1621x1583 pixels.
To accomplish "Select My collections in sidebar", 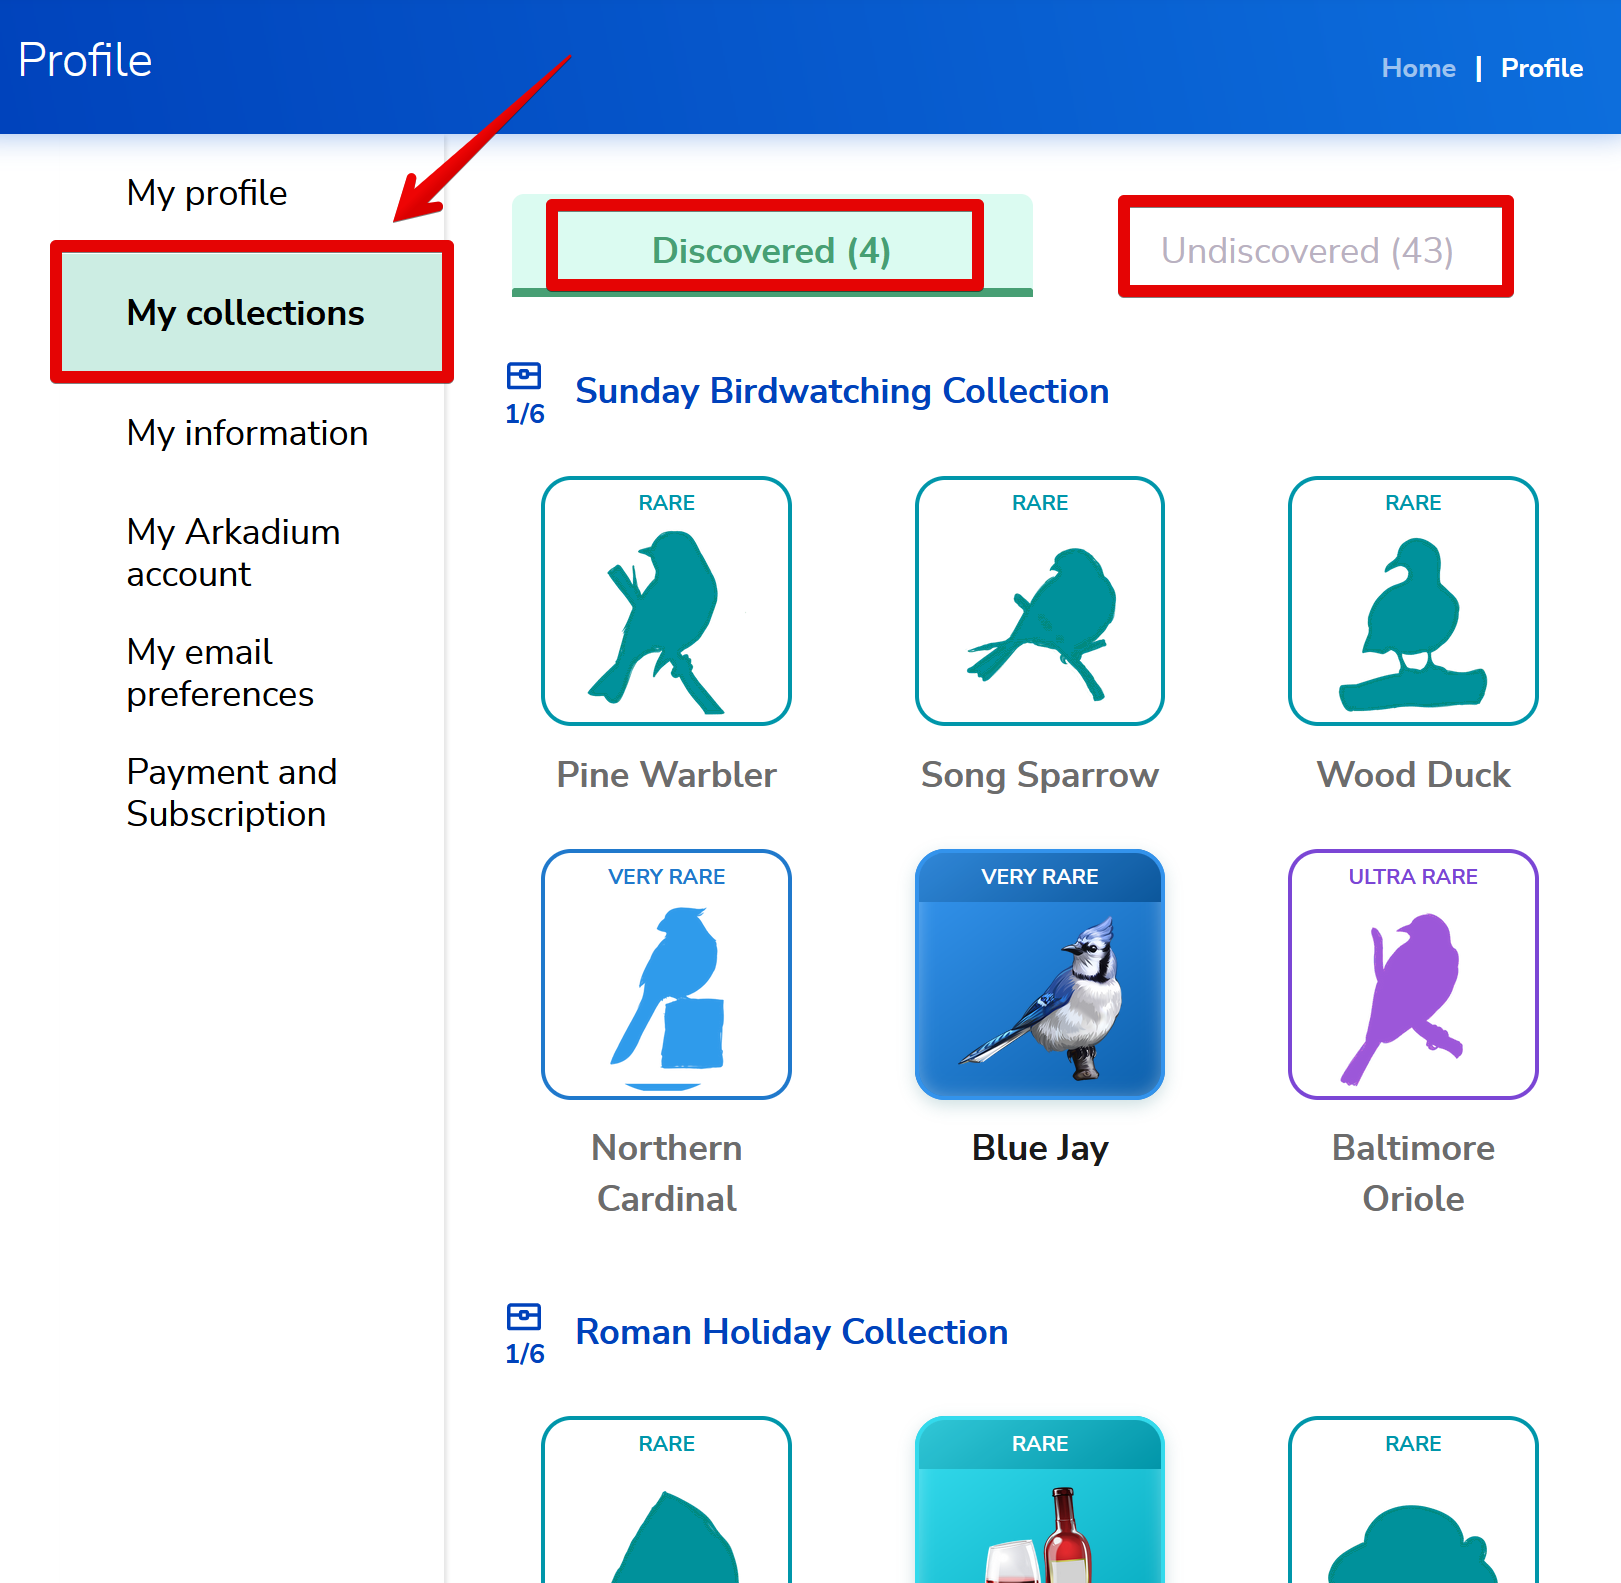I will pos(252,312).
